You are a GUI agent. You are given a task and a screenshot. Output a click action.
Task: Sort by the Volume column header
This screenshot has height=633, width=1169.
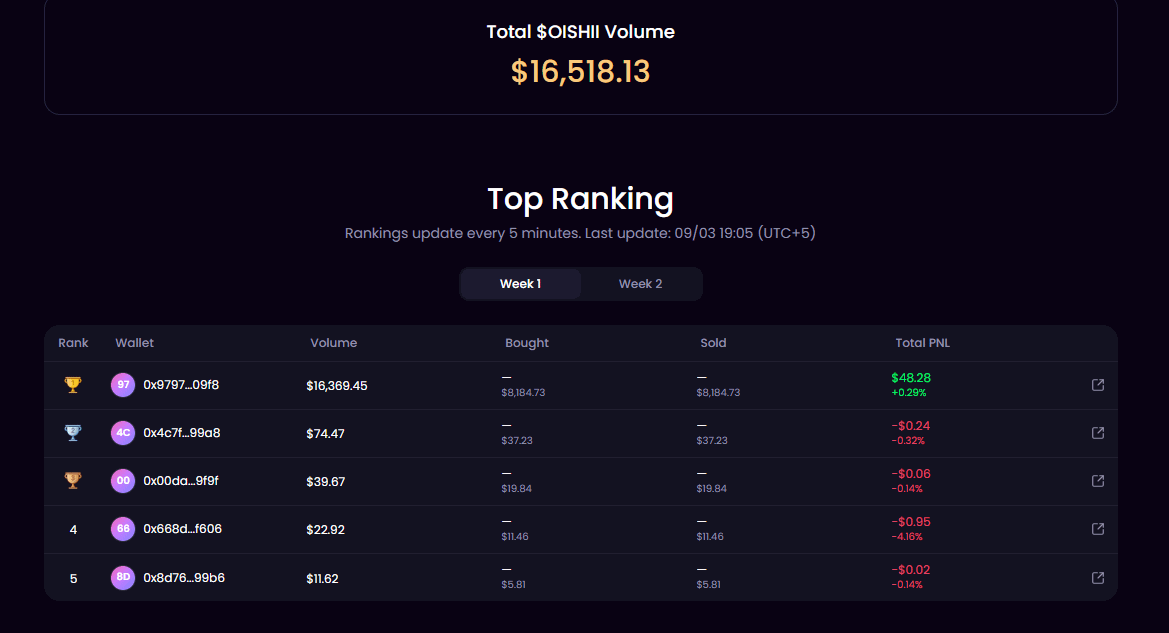click(333, 343)
